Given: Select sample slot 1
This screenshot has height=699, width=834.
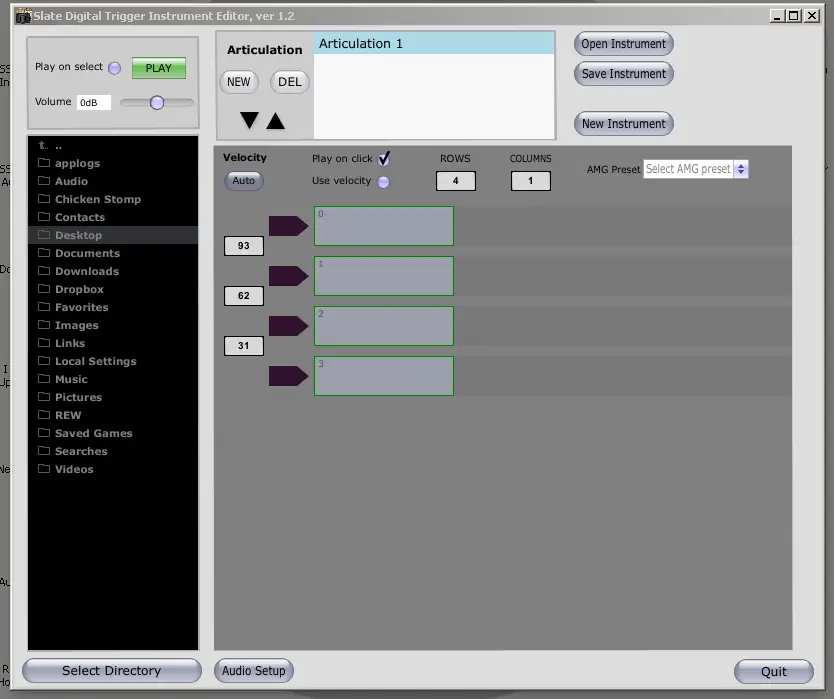Looking at the screenshot, I should 383,276.
